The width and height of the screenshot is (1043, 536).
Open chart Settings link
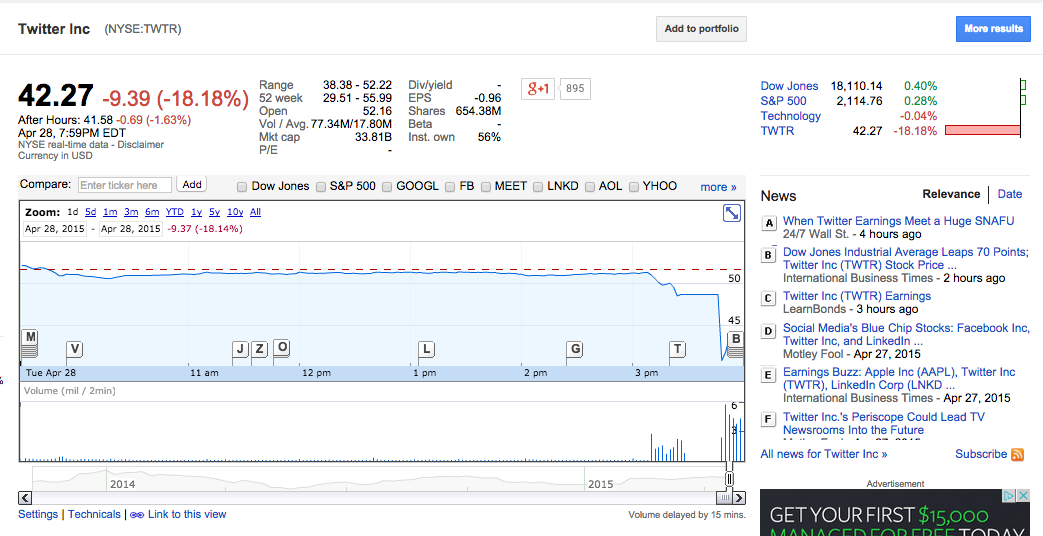coord(38,514)
